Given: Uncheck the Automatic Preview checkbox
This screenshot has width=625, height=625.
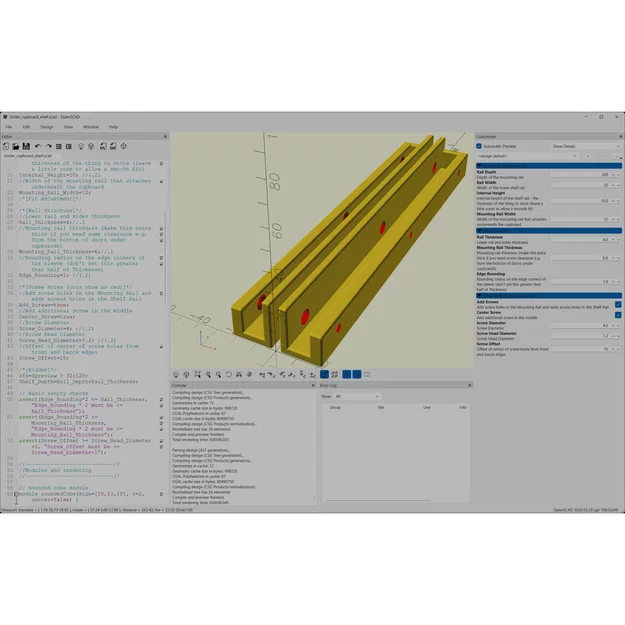Looking at the screenshot, I should [479, 146].
